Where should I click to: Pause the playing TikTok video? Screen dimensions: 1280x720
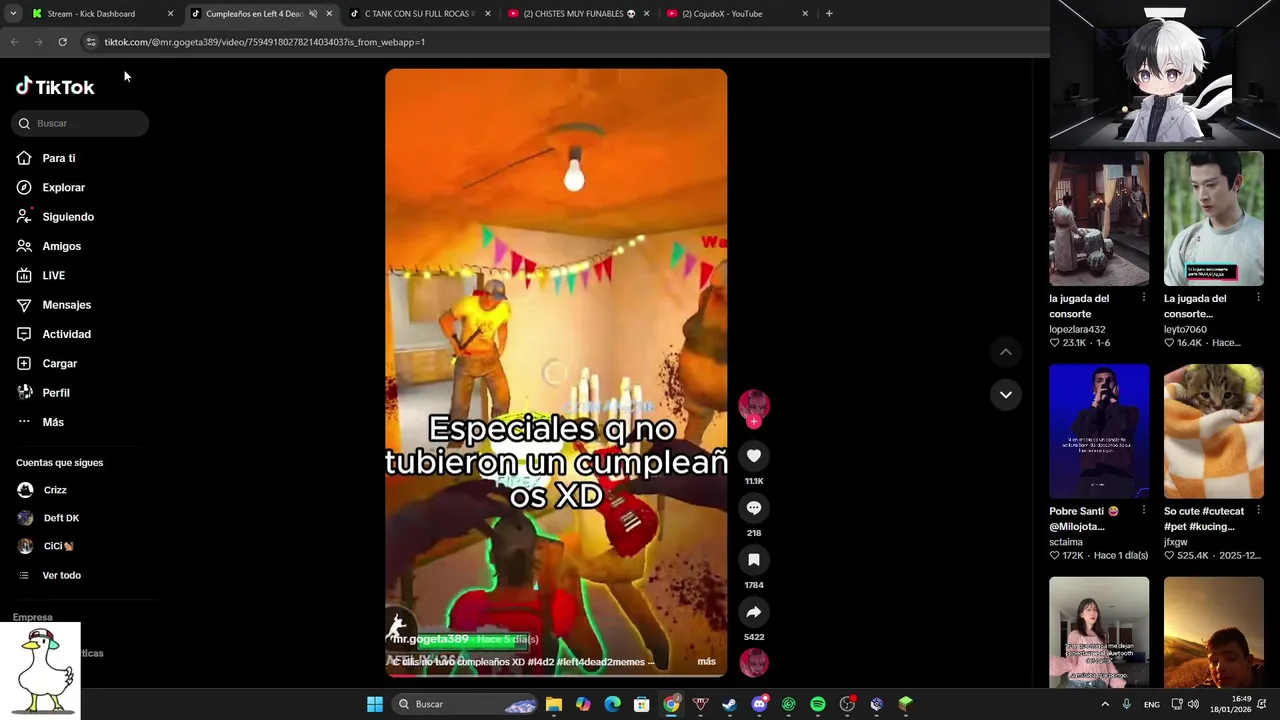[556, 372]
